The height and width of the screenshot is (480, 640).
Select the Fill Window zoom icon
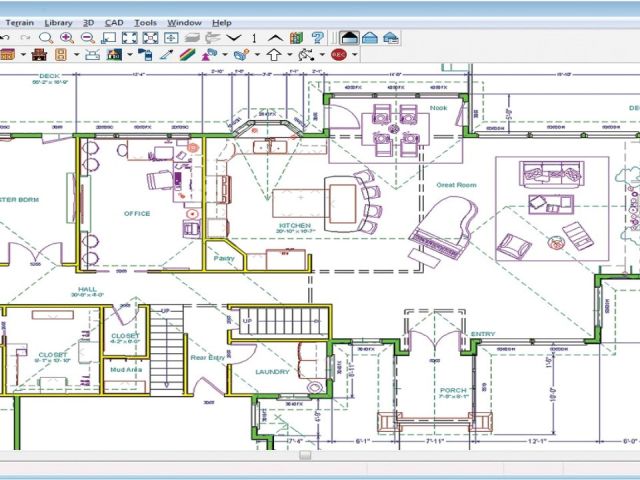tap(129, 38)
